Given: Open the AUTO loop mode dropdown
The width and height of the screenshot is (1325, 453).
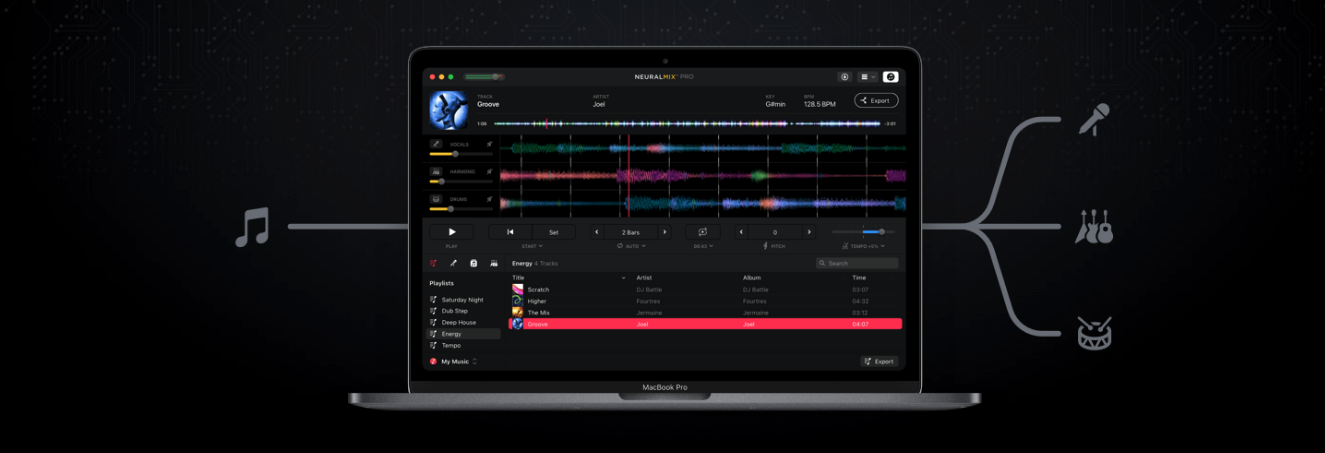Looking at the screenshot, I should click(631, 246).
